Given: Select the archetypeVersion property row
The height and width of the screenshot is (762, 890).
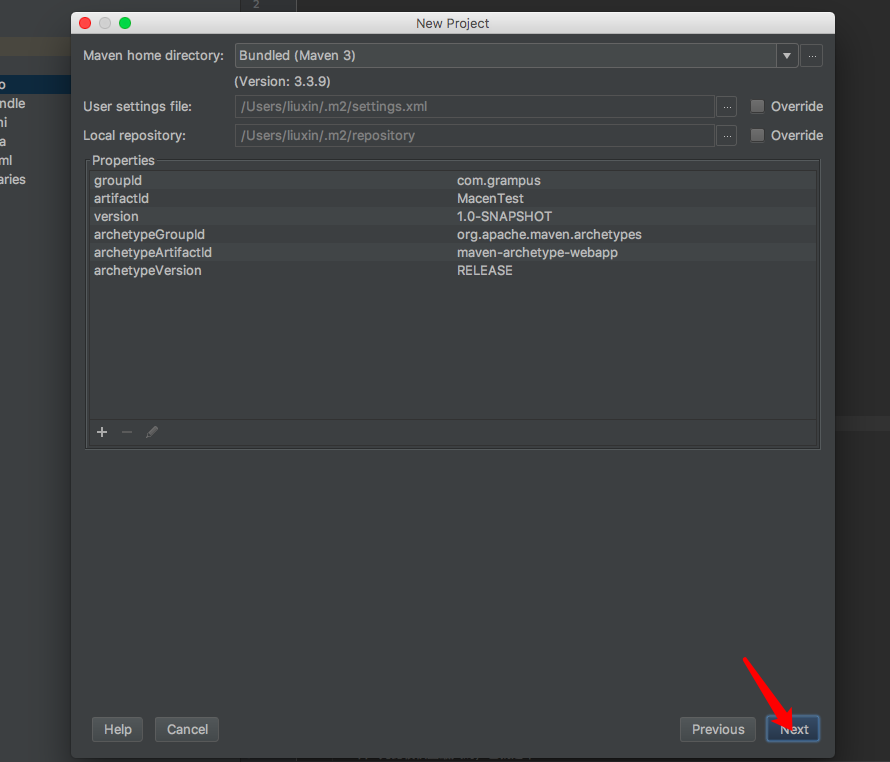Looking at the screenshot, I should point(453,270).
